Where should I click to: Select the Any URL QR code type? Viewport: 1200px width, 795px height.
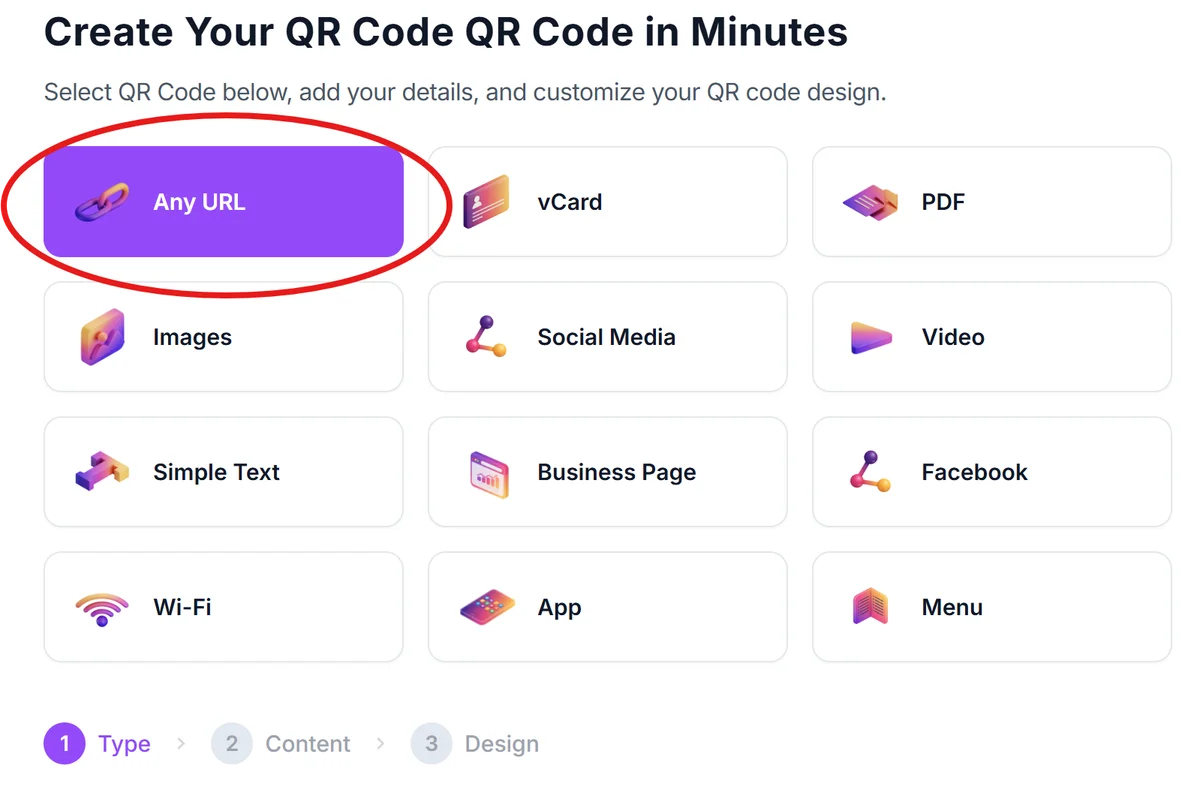click(x=222, y=201)
